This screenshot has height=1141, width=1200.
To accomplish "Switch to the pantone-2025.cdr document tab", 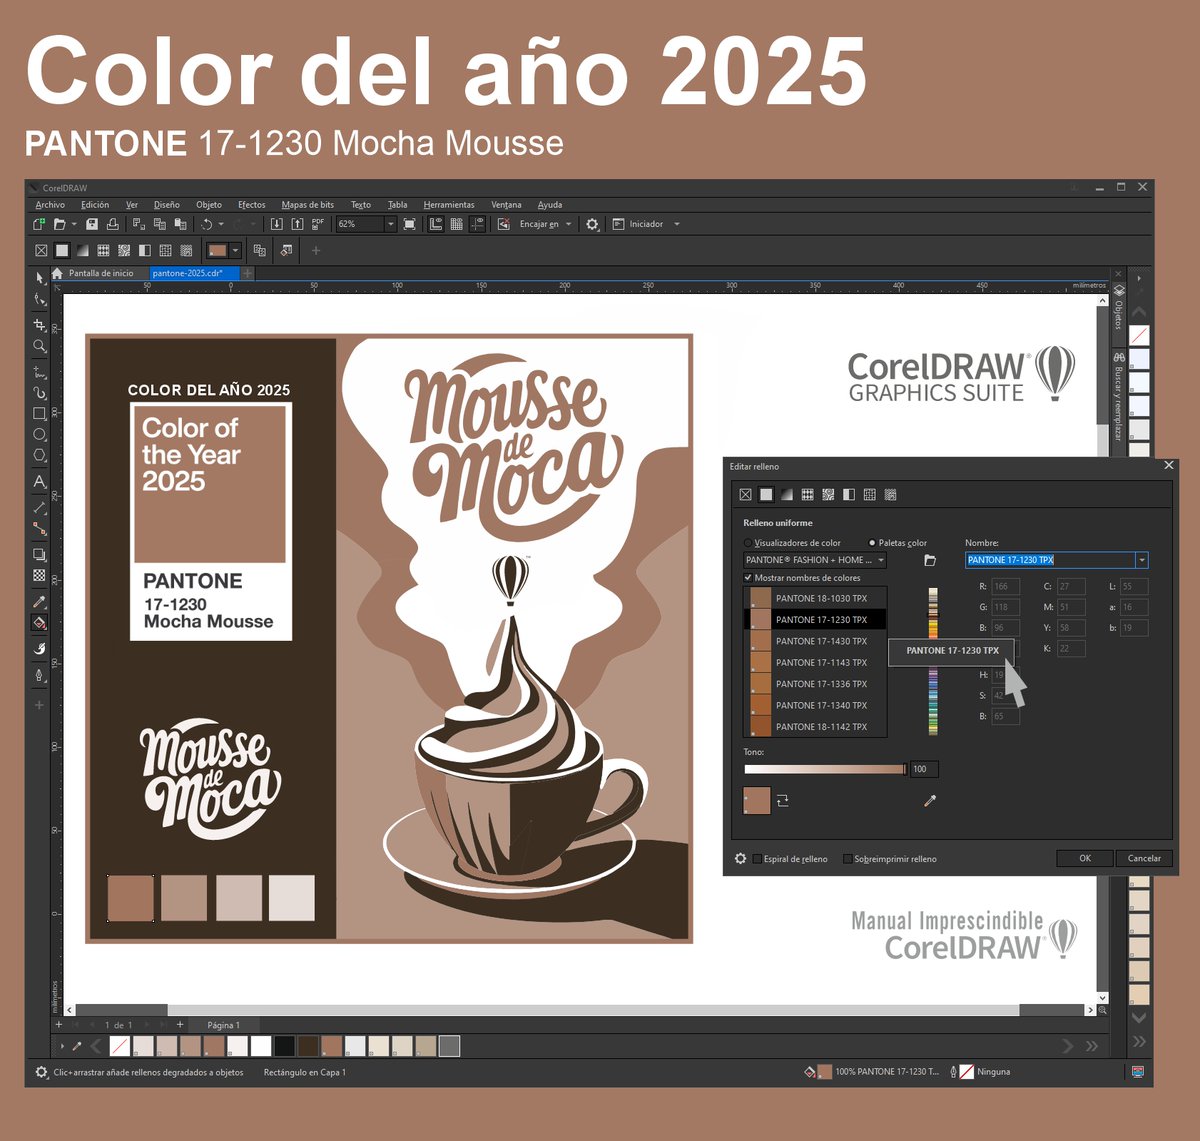I will 188,273.
